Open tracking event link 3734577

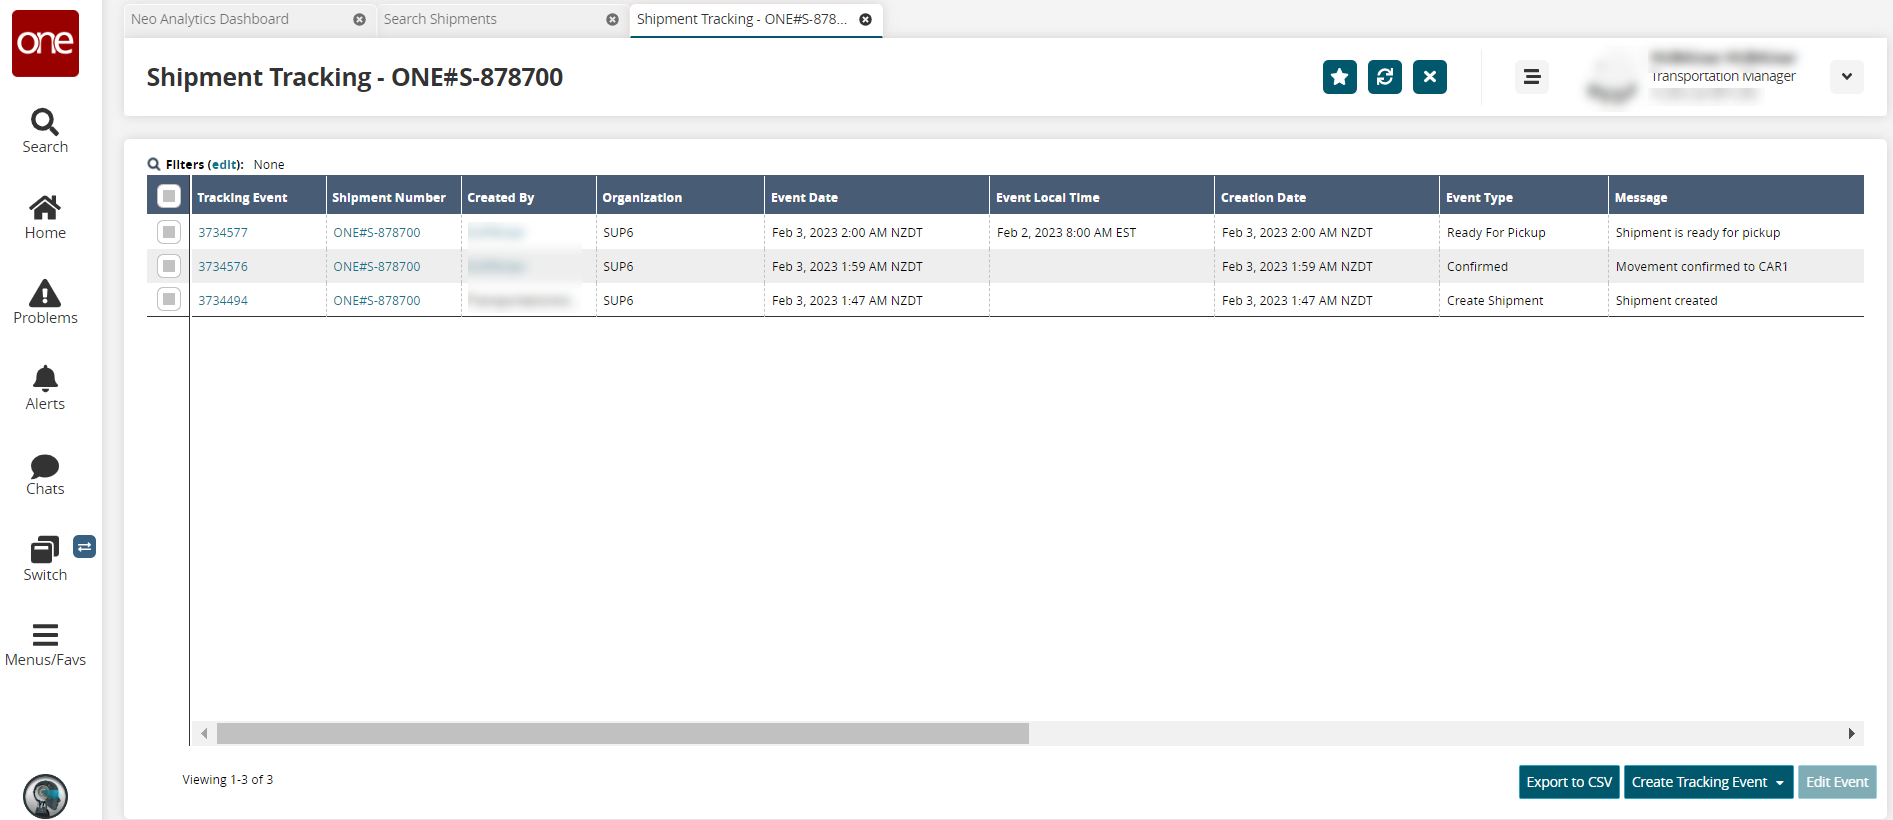[223, 232]
